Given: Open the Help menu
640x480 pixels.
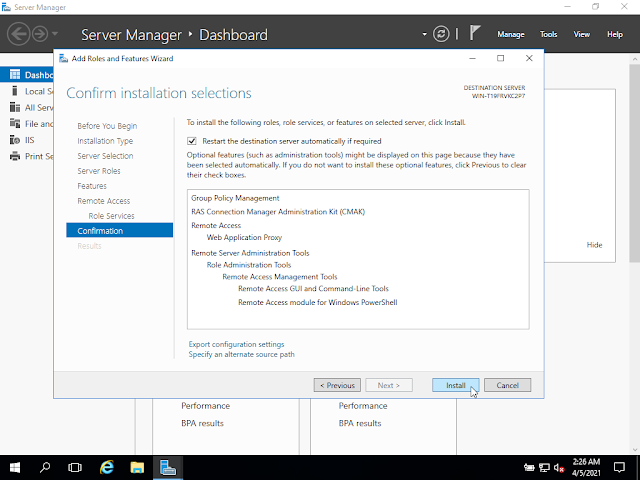Looking at the screenshot, I should tap(614, 34).
